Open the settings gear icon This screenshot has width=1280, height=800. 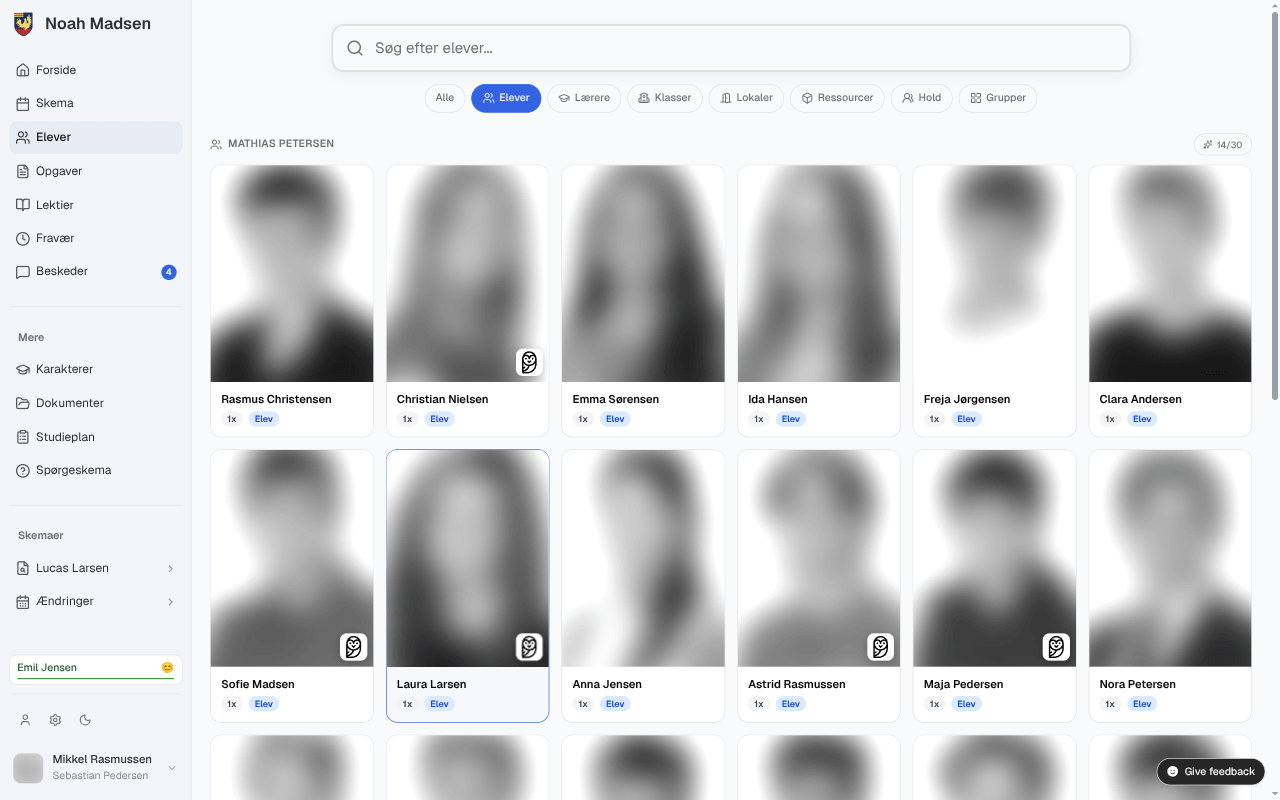(55, 720)
